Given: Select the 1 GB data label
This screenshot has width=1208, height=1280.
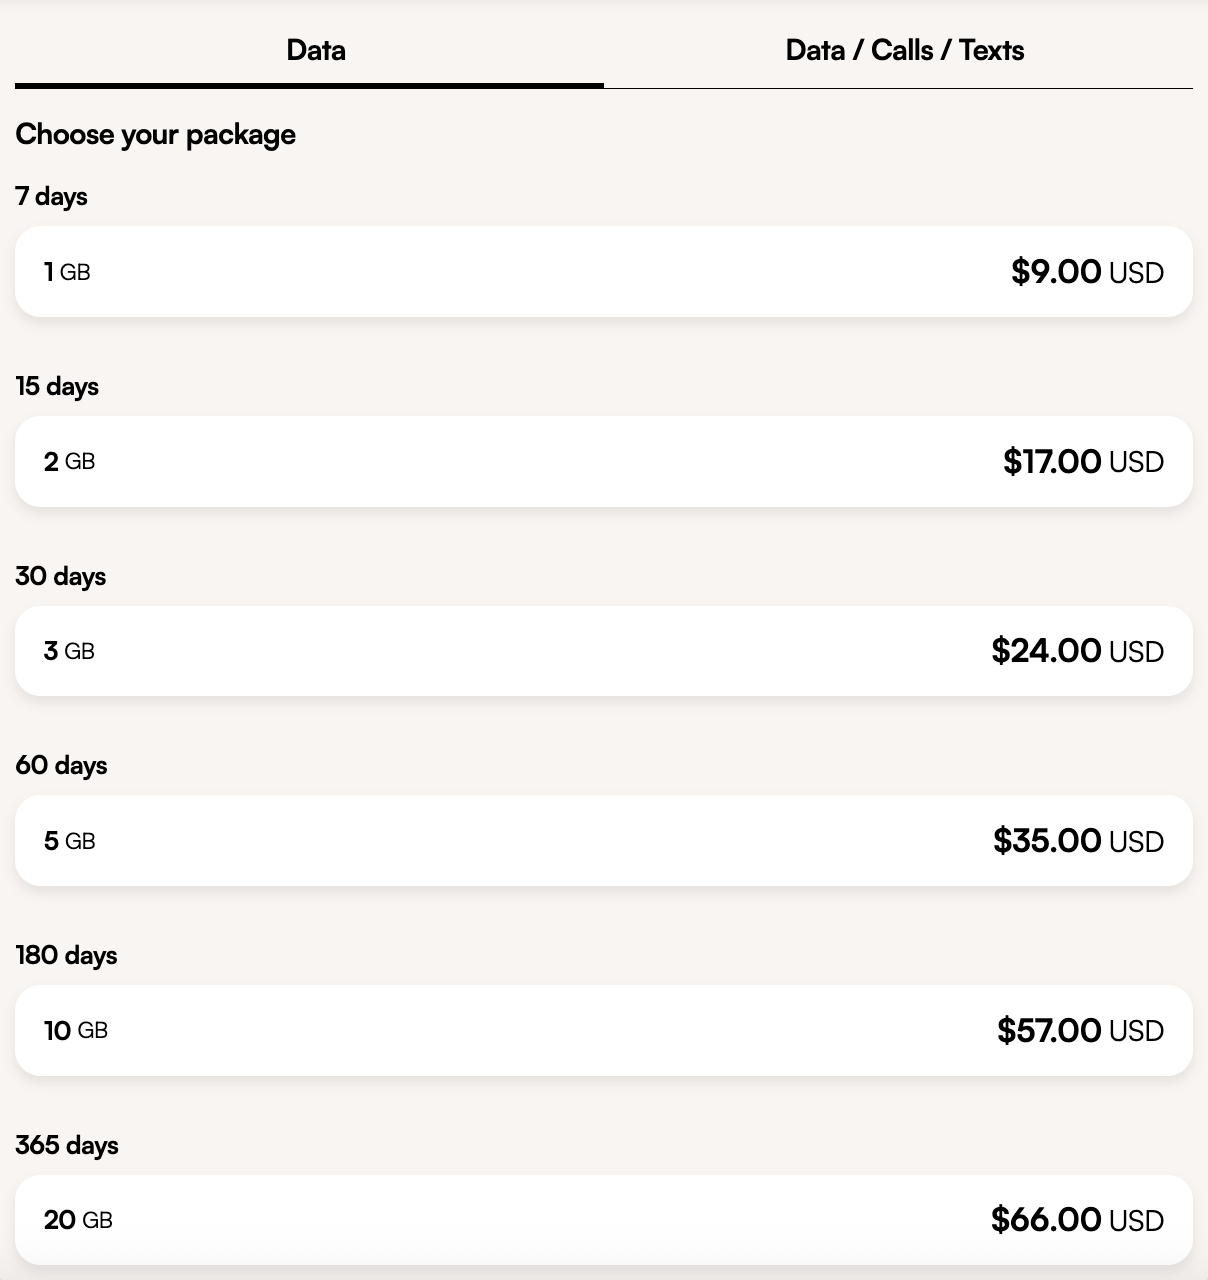Looking at the screenshot, I should click(x=67, y=271).
